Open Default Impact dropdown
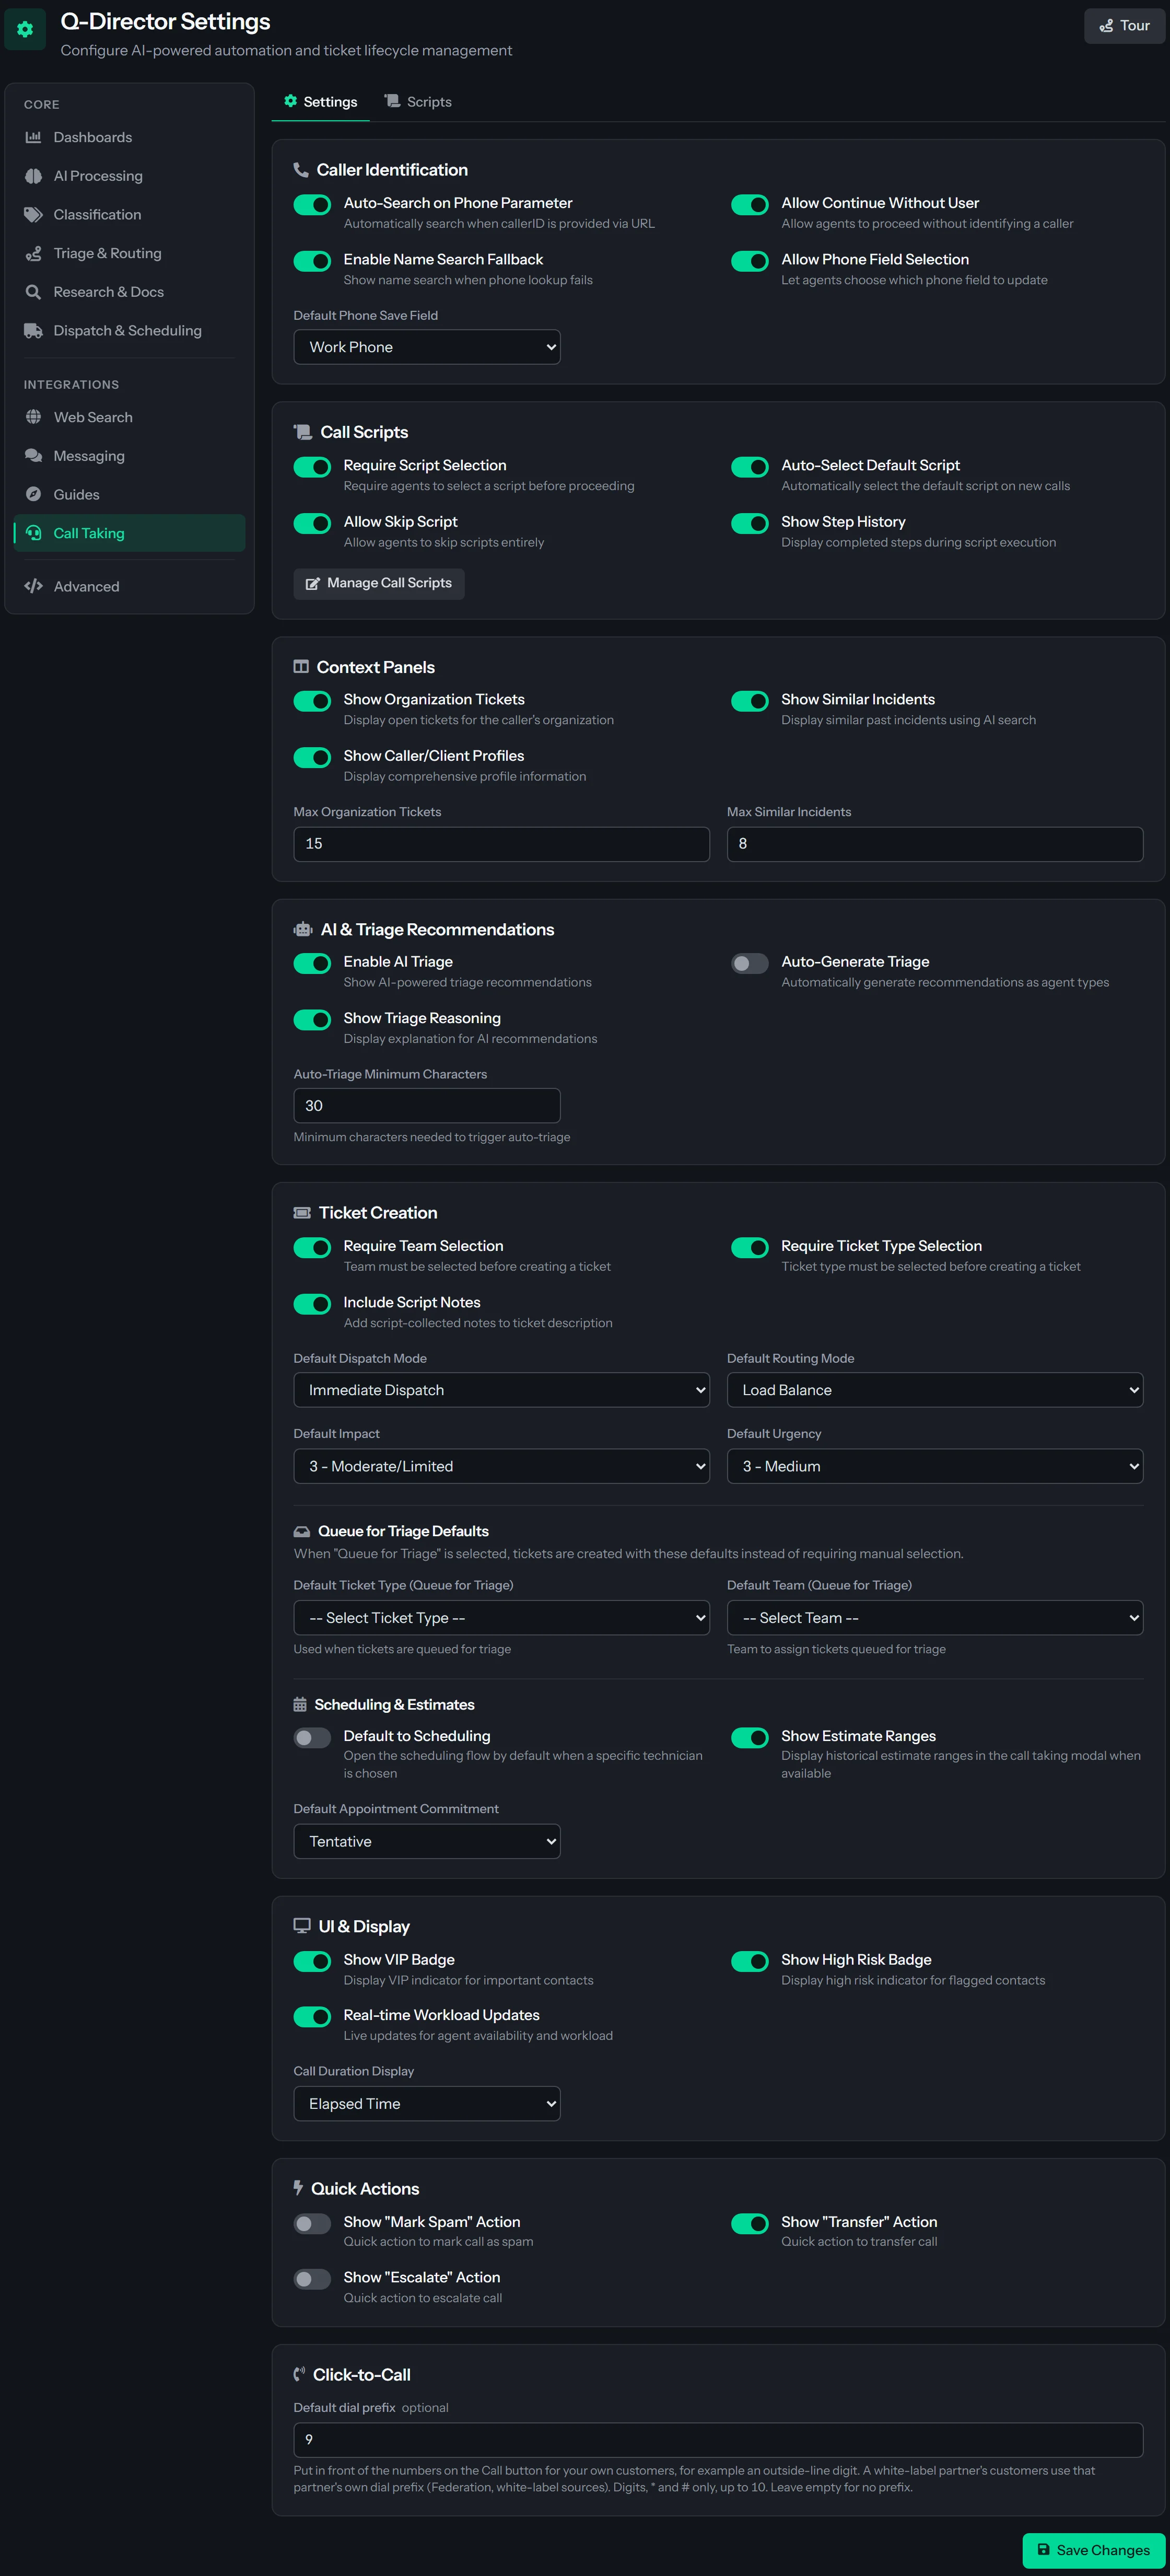The height and width of the screenshot is (2576, 1170). 501,1466
